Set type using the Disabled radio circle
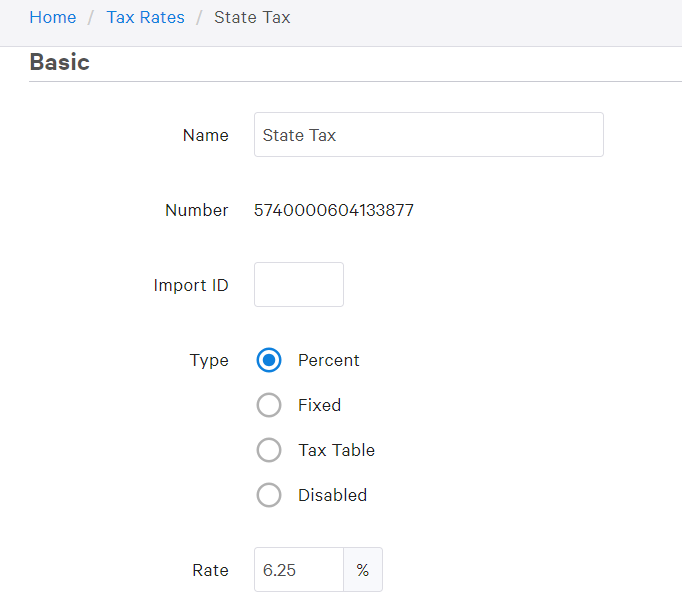This screenshot has height=607, width=682. [x=269, y=495]
